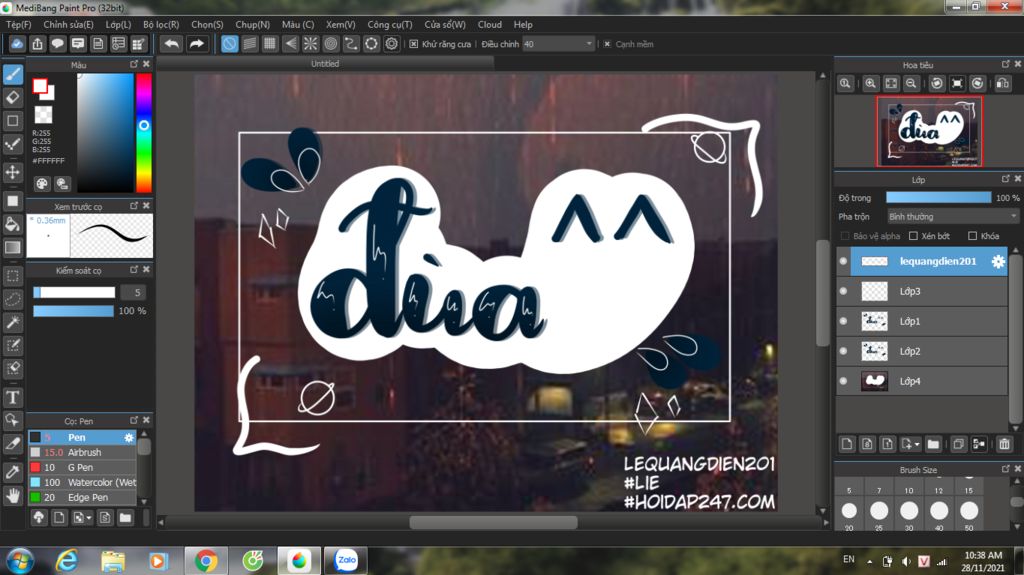This screenshot has width=1024, height=575.
Task: Select the Brush tool in left toolbar
Action: (x=12, y=74)
